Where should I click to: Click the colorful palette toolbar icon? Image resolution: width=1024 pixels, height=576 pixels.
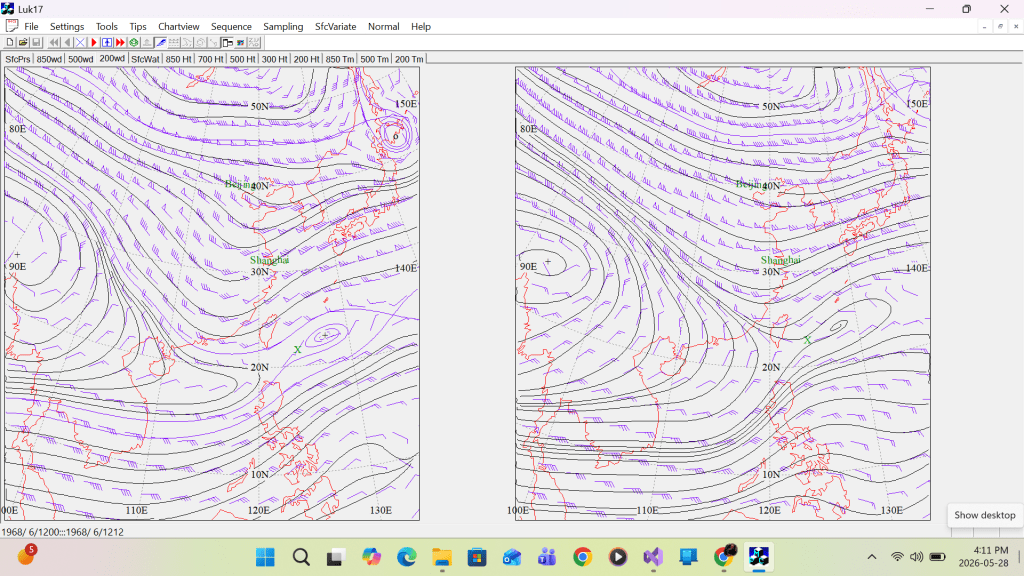240,42
